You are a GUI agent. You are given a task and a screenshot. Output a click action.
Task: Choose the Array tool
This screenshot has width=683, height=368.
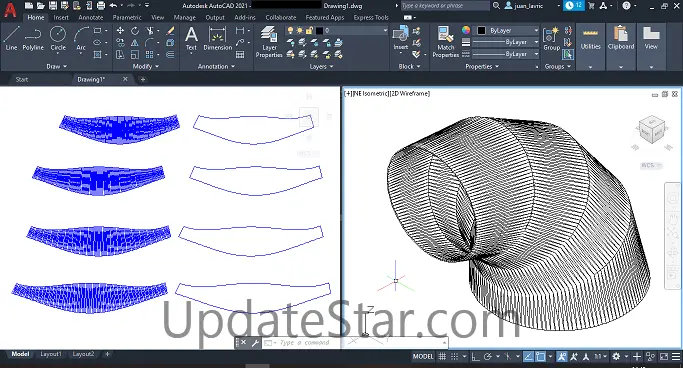click(150, 54)
